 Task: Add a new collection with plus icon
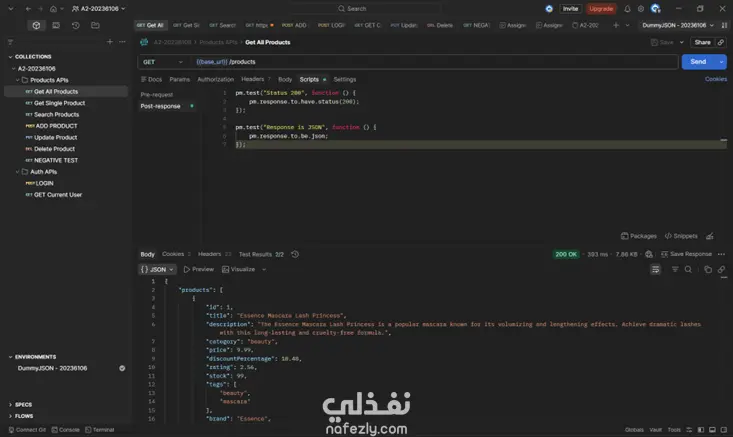click(x=110, y=42)
